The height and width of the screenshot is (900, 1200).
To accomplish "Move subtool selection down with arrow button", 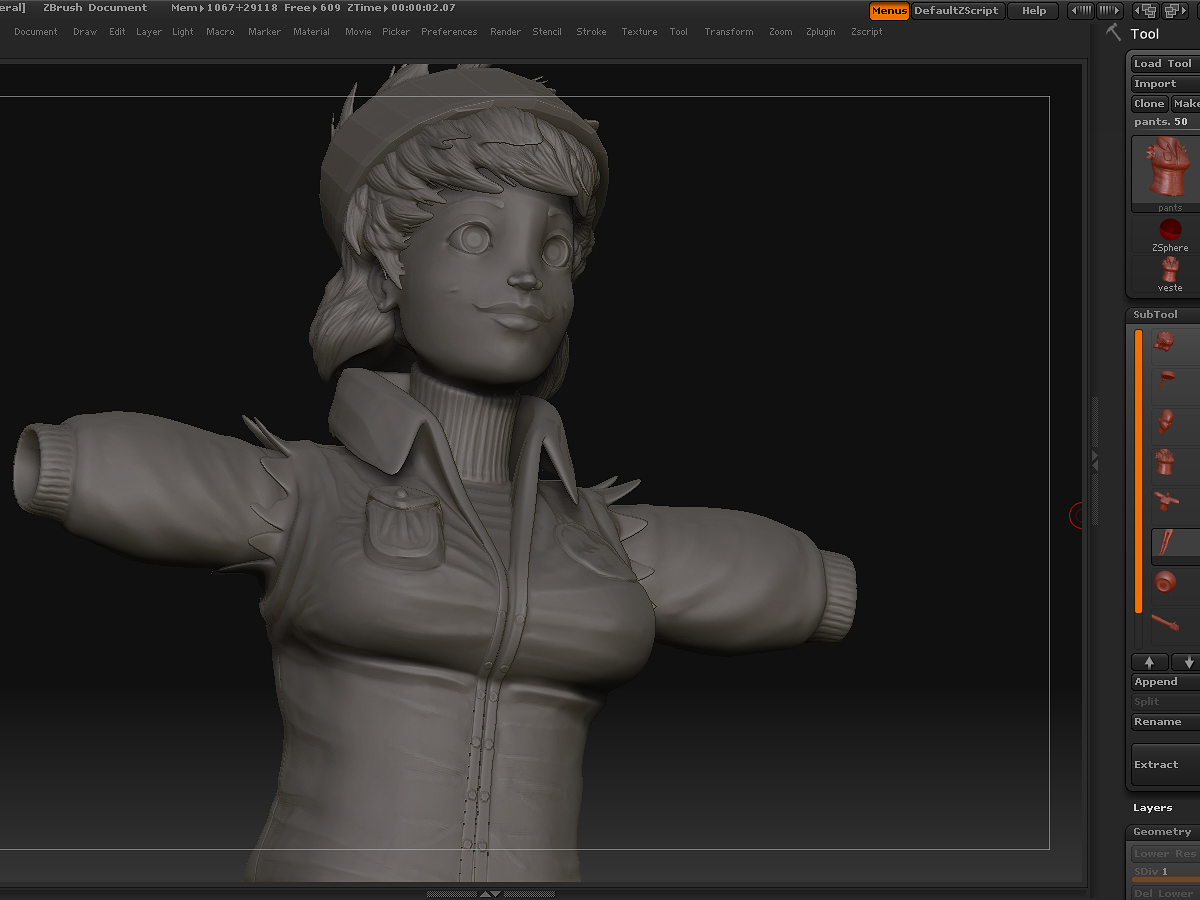I will 1186,662.
